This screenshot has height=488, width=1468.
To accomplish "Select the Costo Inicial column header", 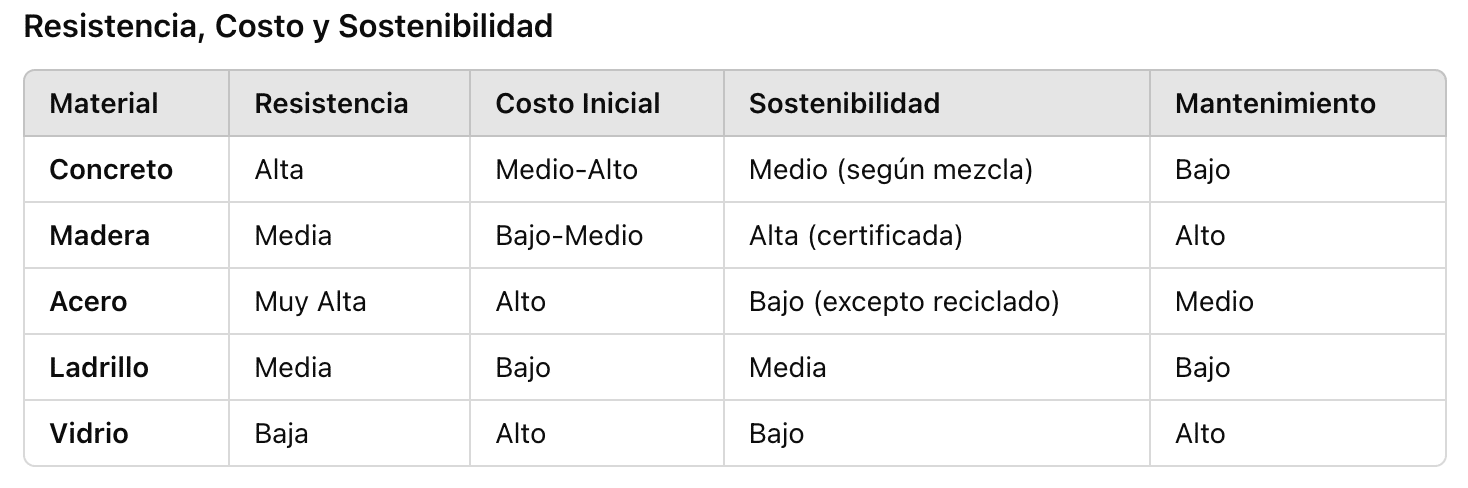I will tap(578, 103).
